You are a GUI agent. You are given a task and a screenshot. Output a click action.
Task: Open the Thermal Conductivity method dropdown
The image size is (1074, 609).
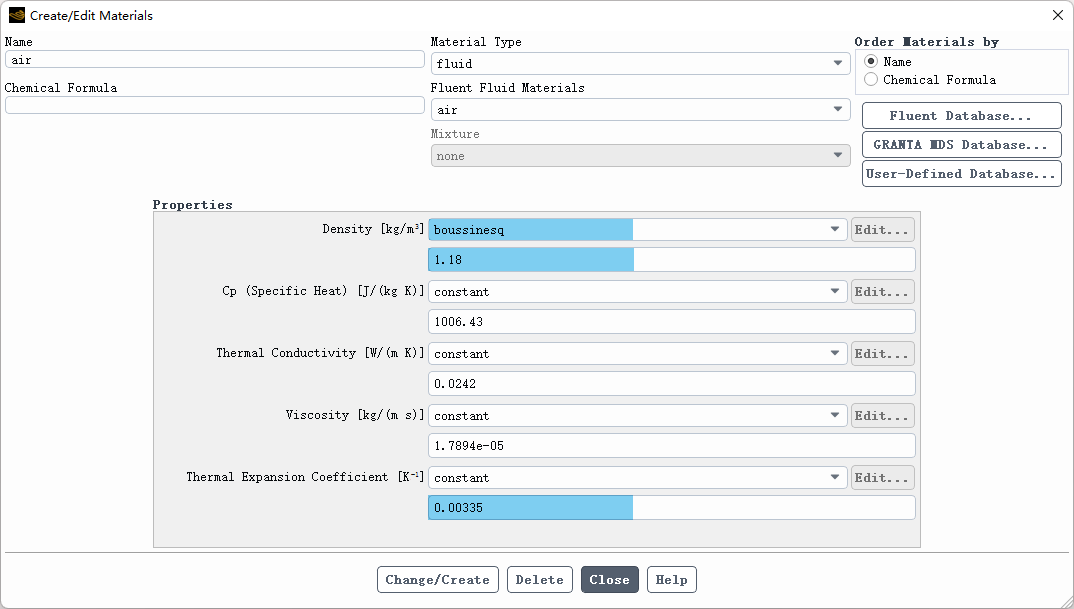[x=637, y=354]
